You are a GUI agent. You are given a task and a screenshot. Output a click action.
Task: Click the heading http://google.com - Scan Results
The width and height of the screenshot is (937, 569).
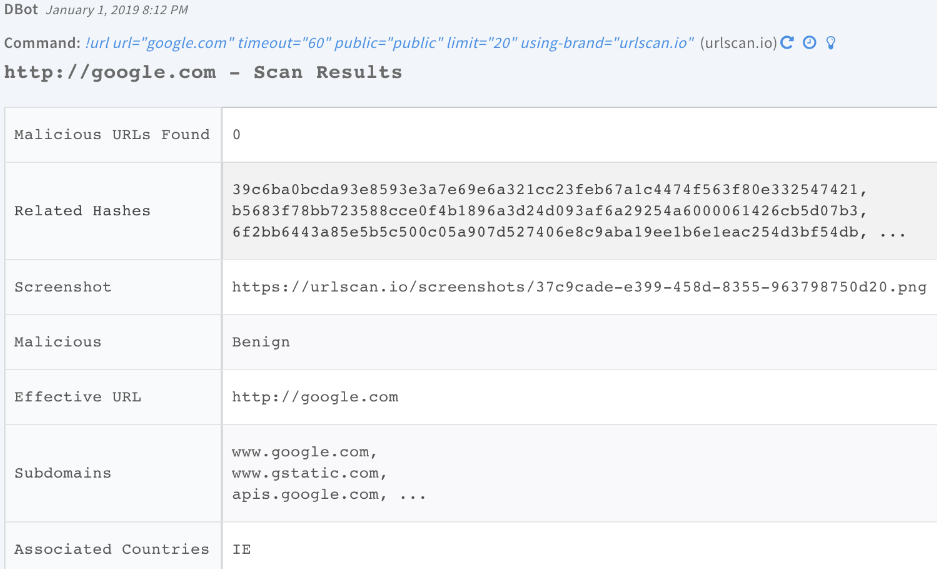click(203, 72)
